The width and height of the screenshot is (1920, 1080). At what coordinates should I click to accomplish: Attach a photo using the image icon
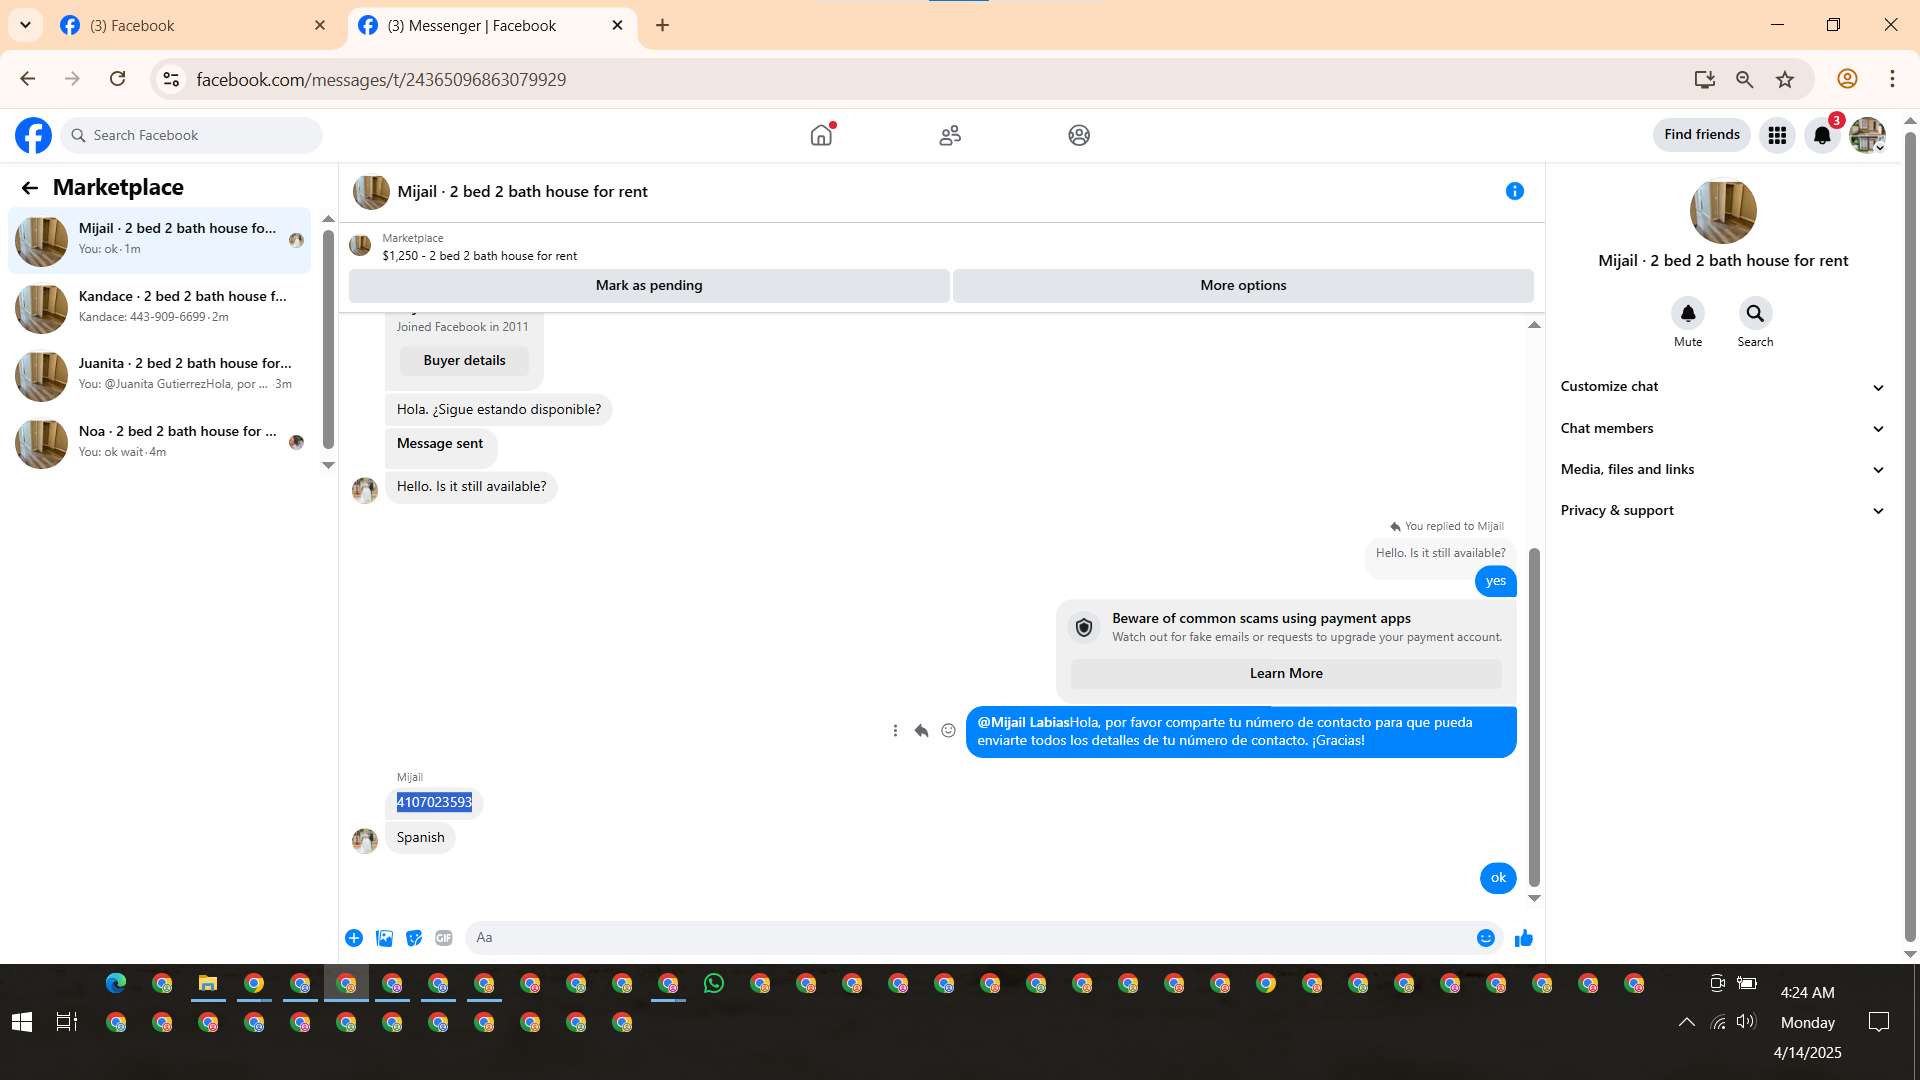(384, 938)
